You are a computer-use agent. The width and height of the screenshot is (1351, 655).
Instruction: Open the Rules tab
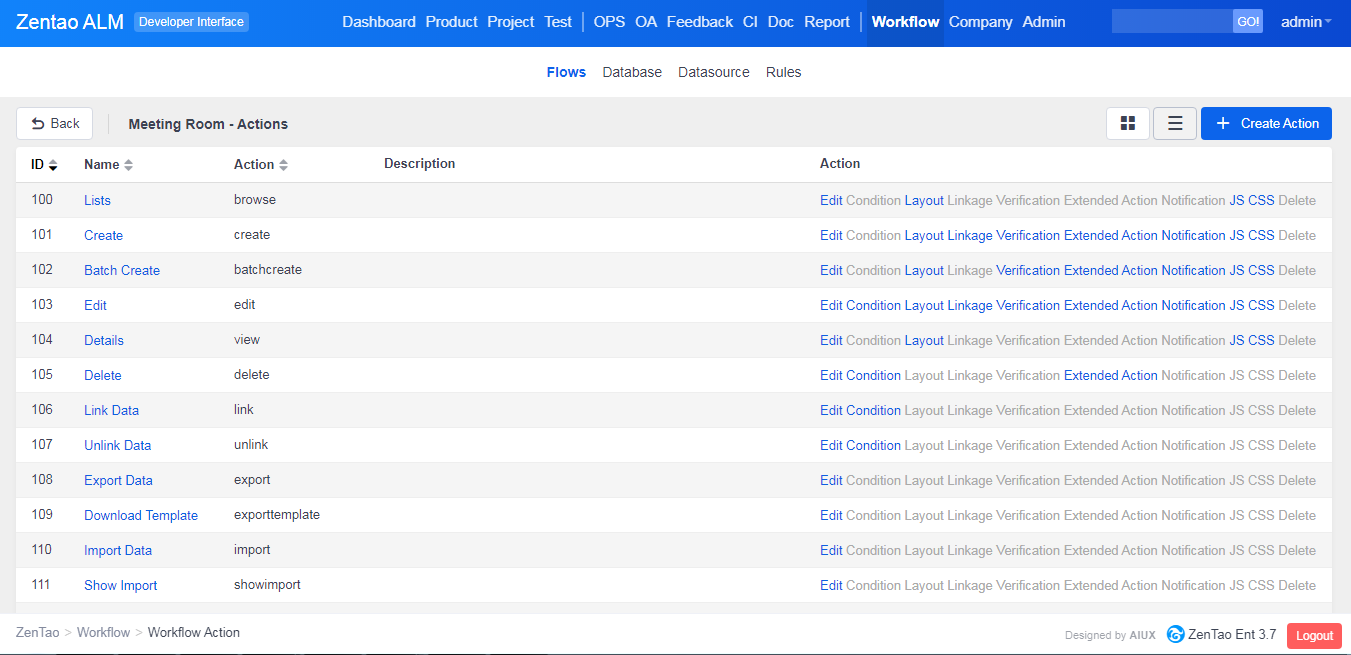(783, 72)
